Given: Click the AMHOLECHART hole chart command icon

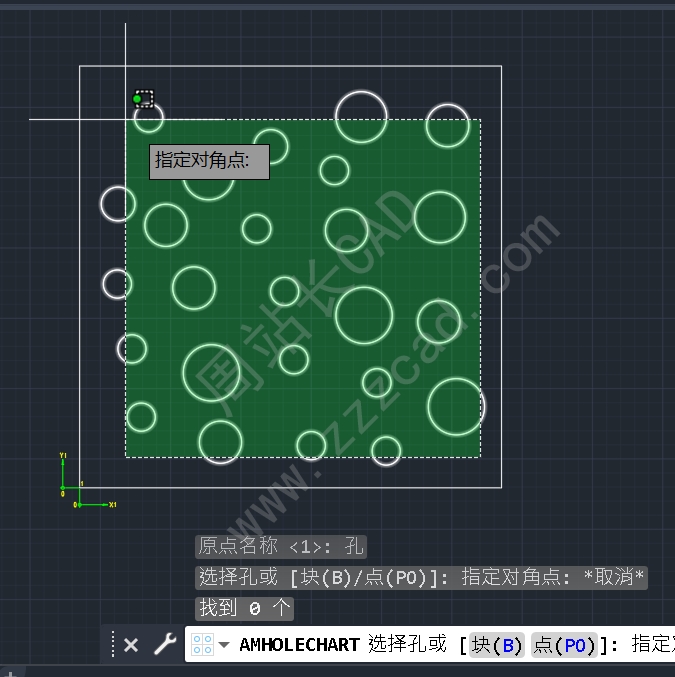Looking at the screenshot, I should coord(202,645).
